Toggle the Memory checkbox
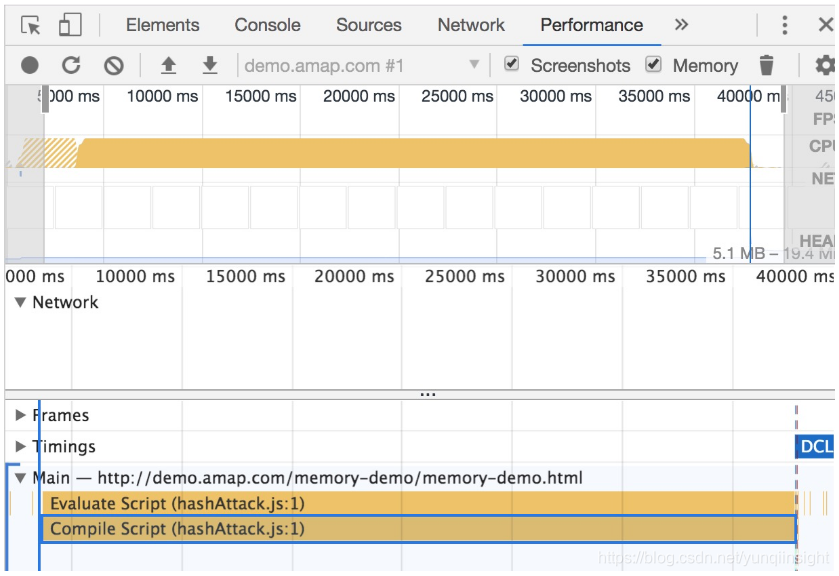The width and height of the screenshot is (839, 576). pyautogui.click(x=653, y=64)
